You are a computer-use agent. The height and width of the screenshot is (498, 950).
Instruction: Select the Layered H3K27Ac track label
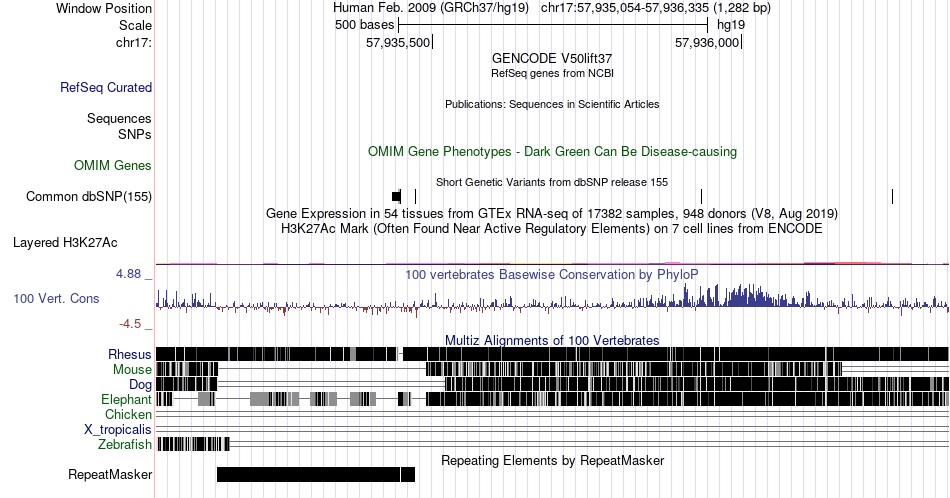coord(65,242)
